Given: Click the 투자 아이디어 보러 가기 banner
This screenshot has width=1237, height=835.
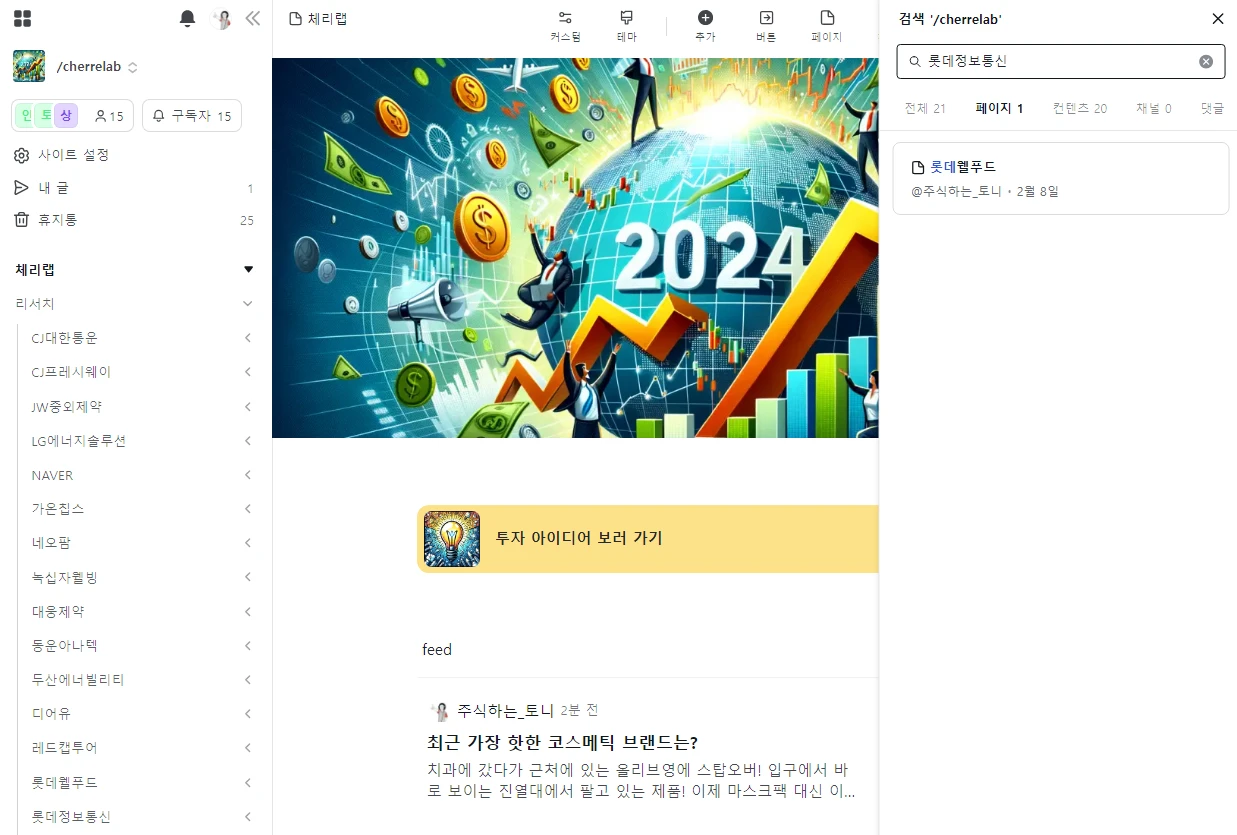Looking at the screenshot, I should click(648, 538).
